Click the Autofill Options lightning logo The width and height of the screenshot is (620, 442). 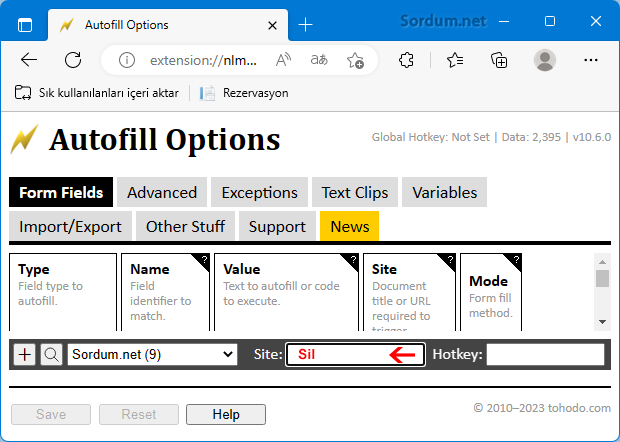pyautogui.click(x=25, y=139)
